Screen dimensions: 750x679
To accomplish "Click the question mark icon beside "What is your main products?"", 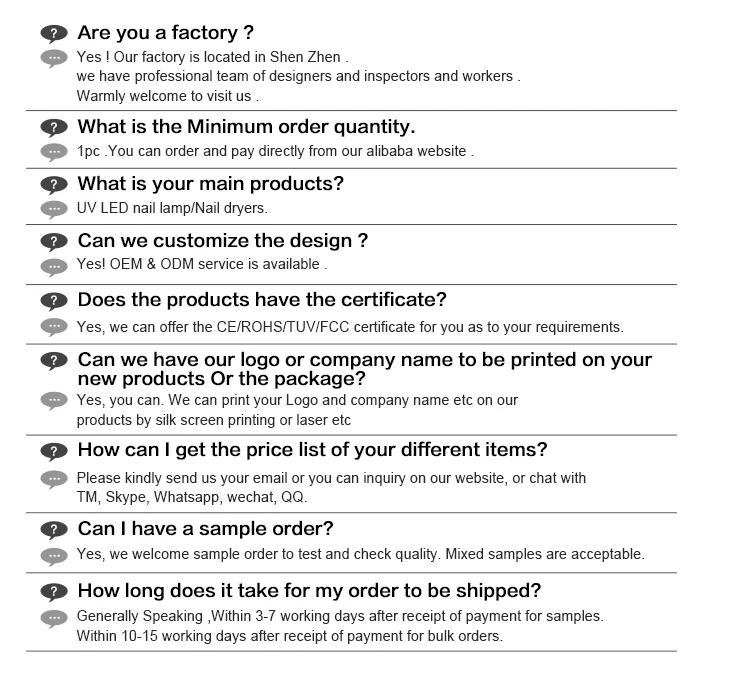I will pos(54,185).
